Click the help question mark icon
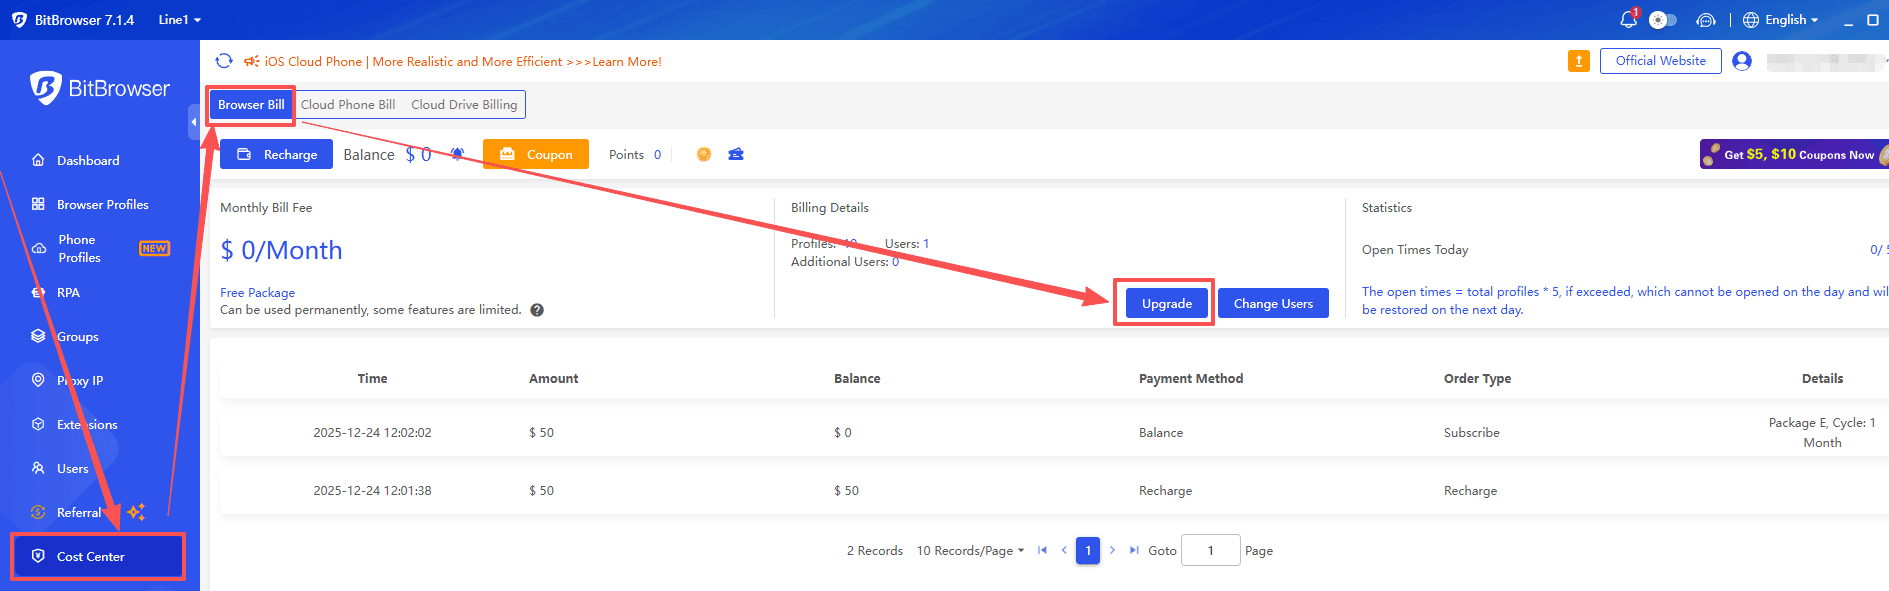This screenshot has height=591, width=1889. pyautogui.click(x=537, y=310)
